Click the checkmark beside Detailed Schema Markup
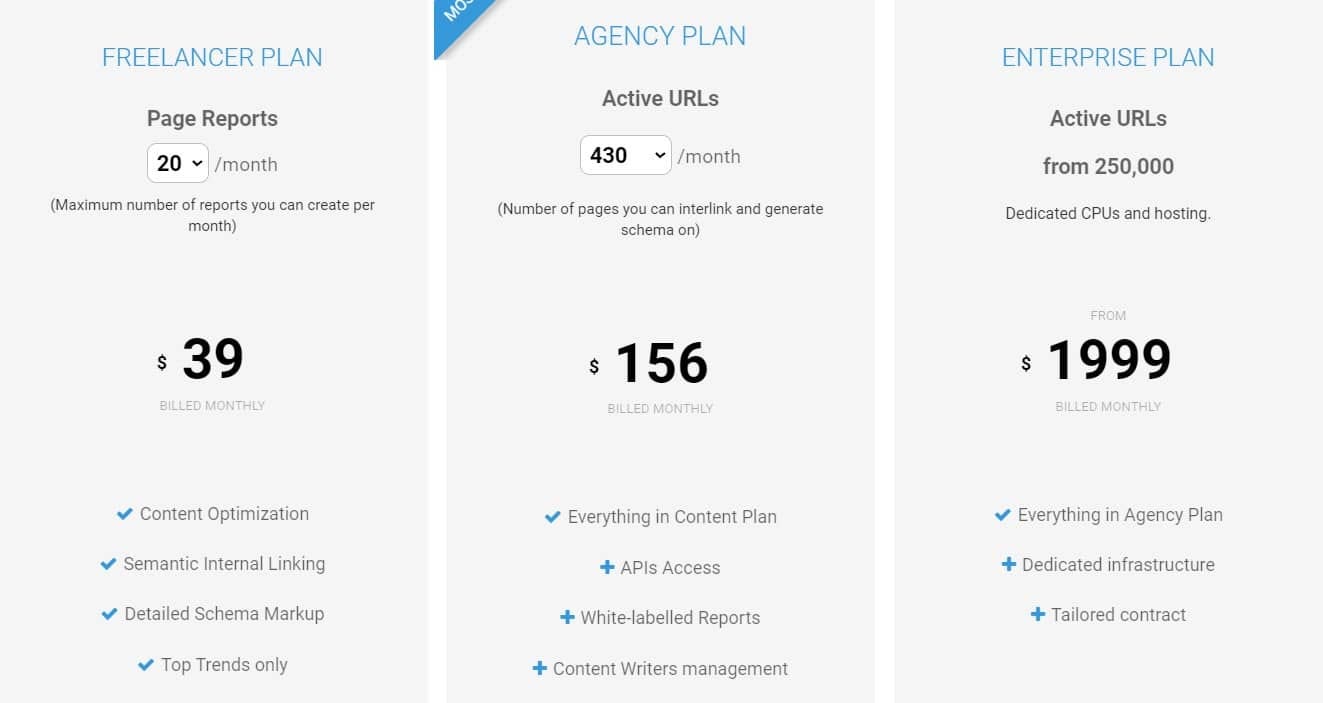The height and width of the screenshot is (703, 1323). tap(108, 614)
